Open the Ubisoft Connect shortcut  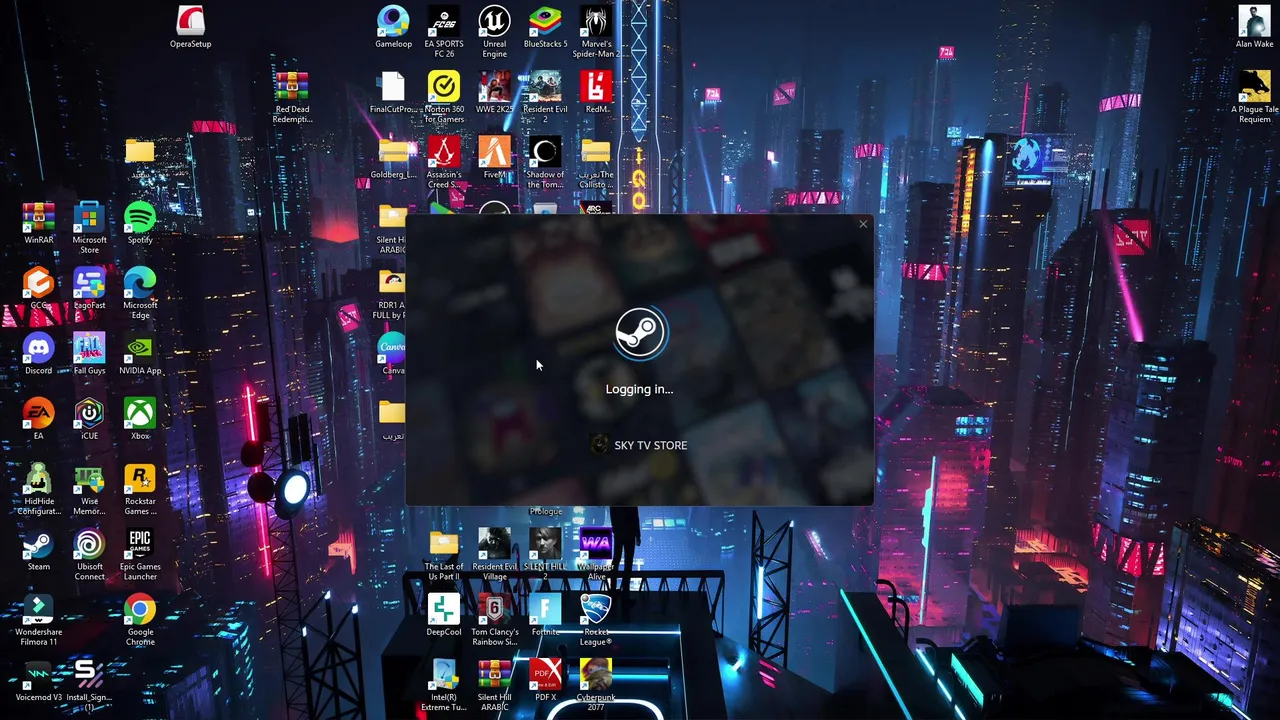(x=89, y=554)
